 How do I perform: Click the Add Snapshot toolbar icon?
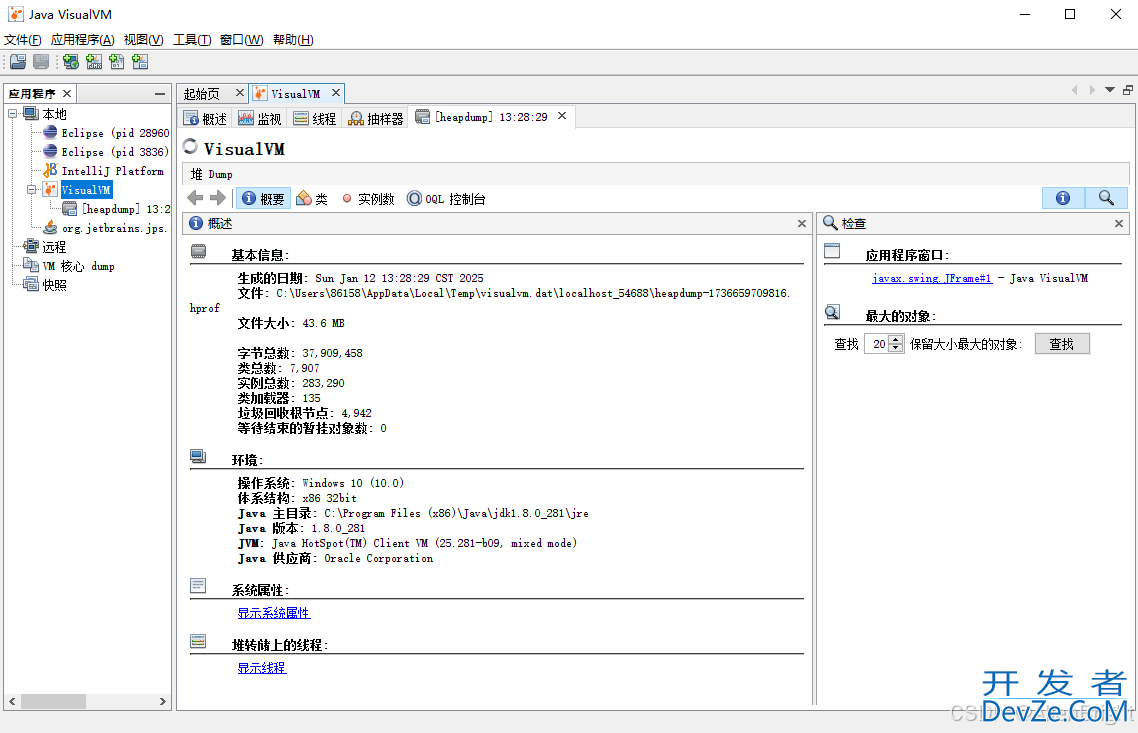(140, 62)
